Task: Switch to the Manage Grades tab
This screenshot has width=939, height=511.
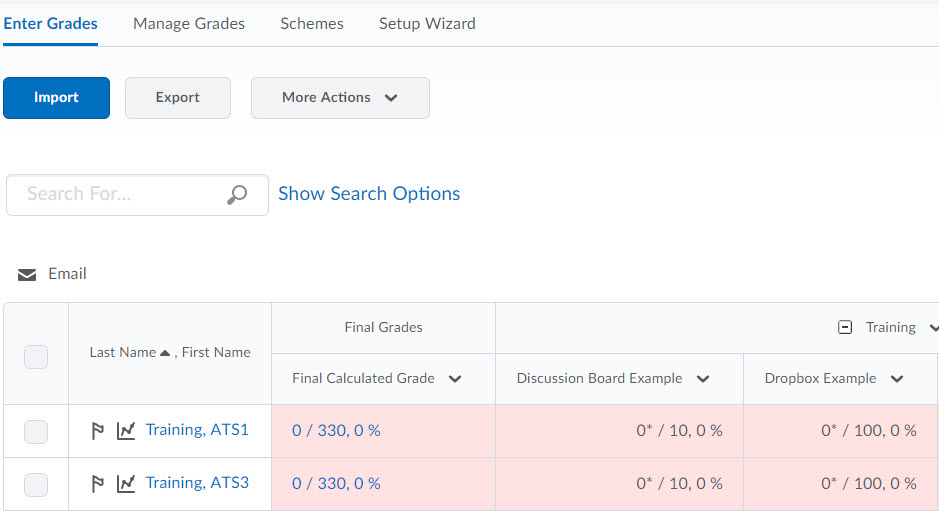Action: point(189,23)
